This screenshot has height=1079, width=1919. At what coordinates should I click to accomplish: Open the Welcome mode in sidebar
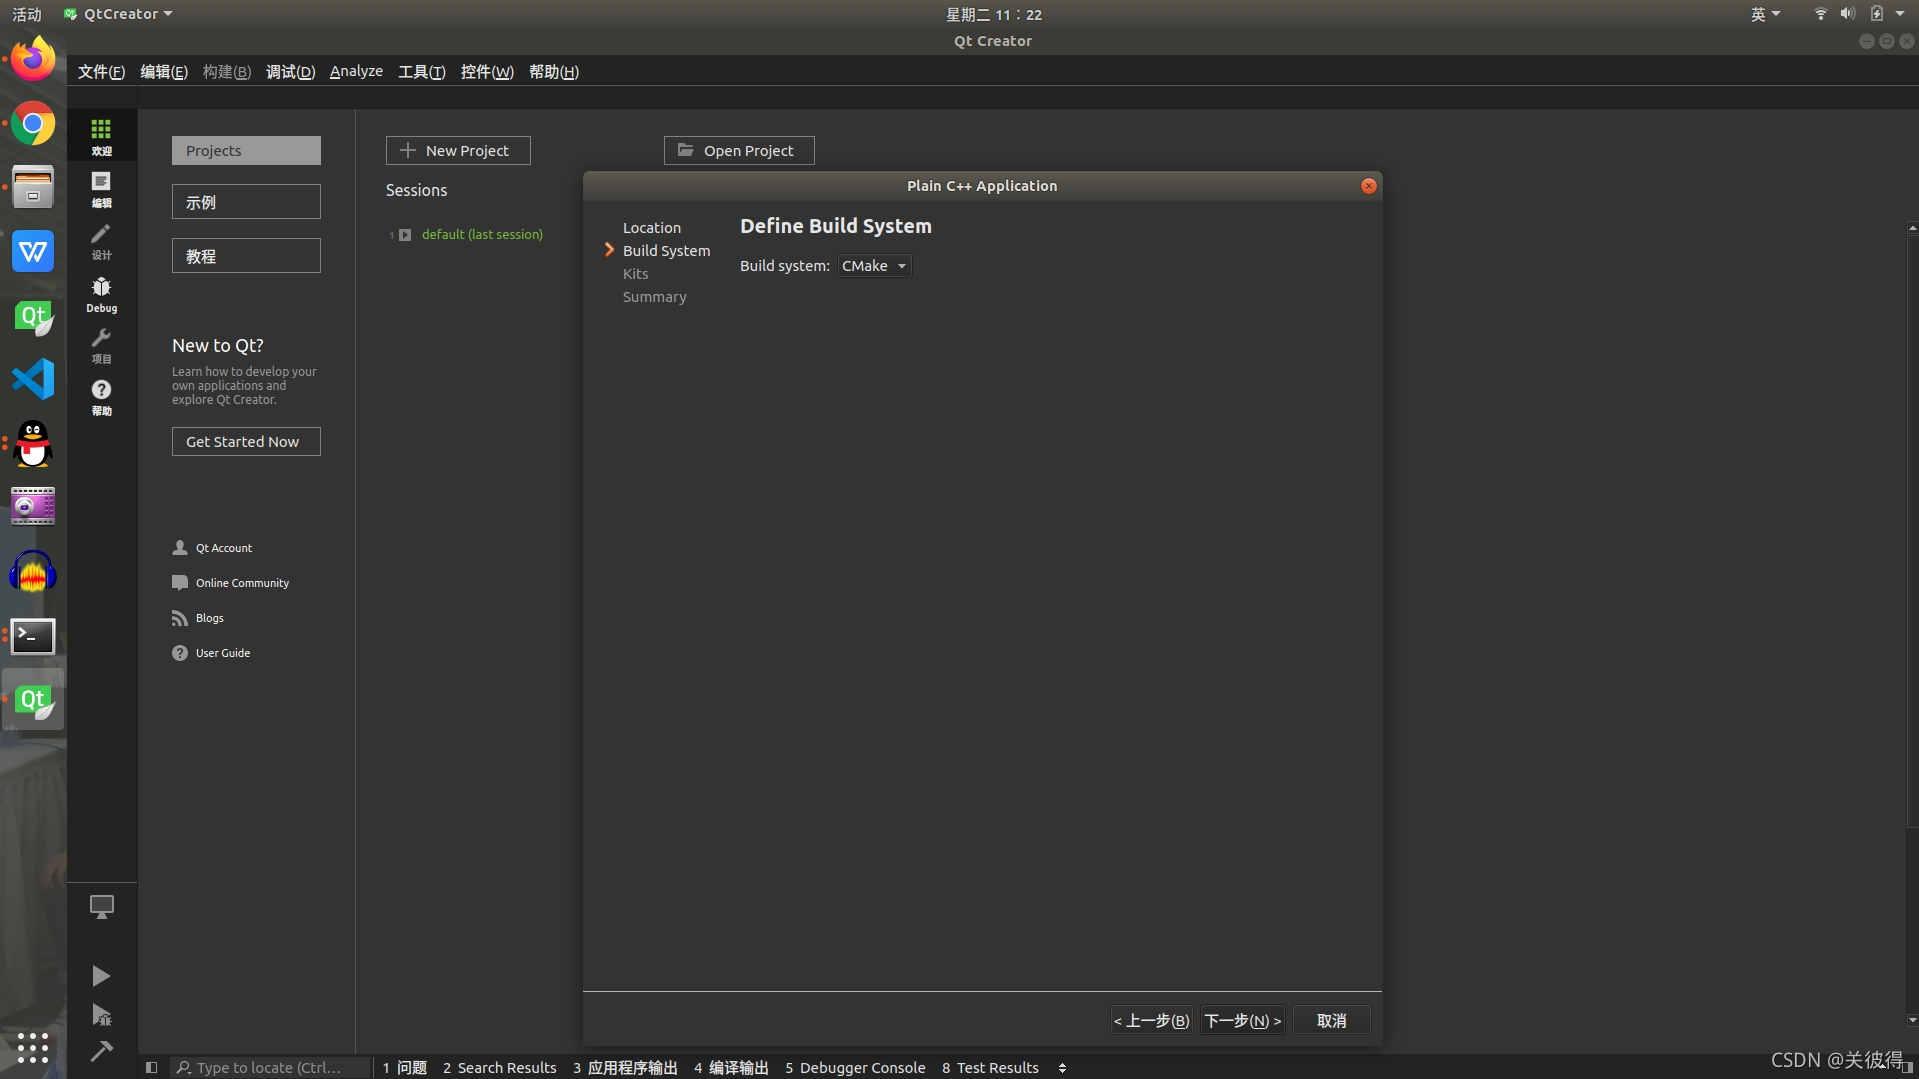[x=101, y=136]
